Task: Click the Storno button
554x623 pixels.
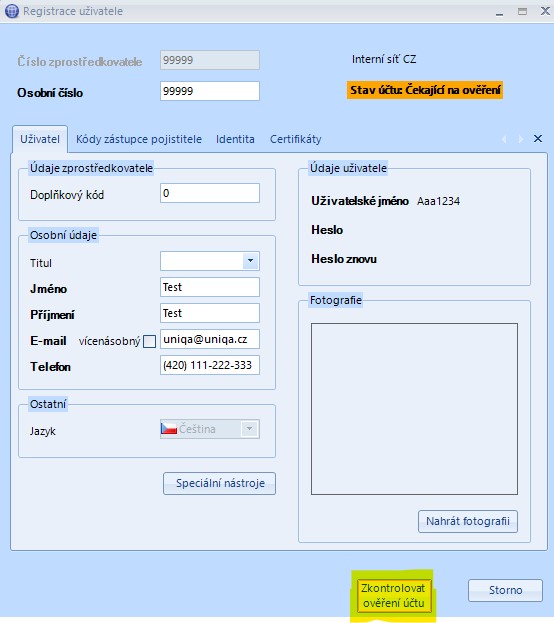Action: coord(505,590)
